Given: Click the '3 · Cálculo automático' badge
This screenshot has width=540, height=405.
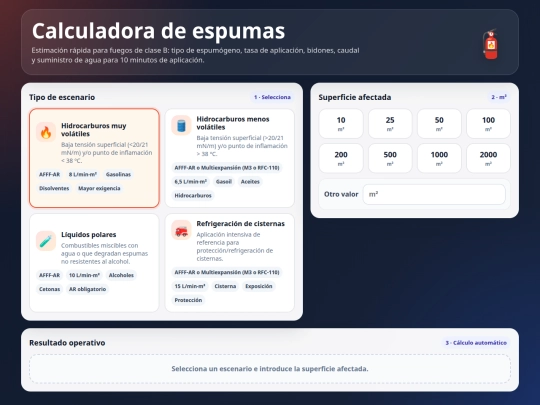Looking at the screenshot, I should tap(476, 343).
